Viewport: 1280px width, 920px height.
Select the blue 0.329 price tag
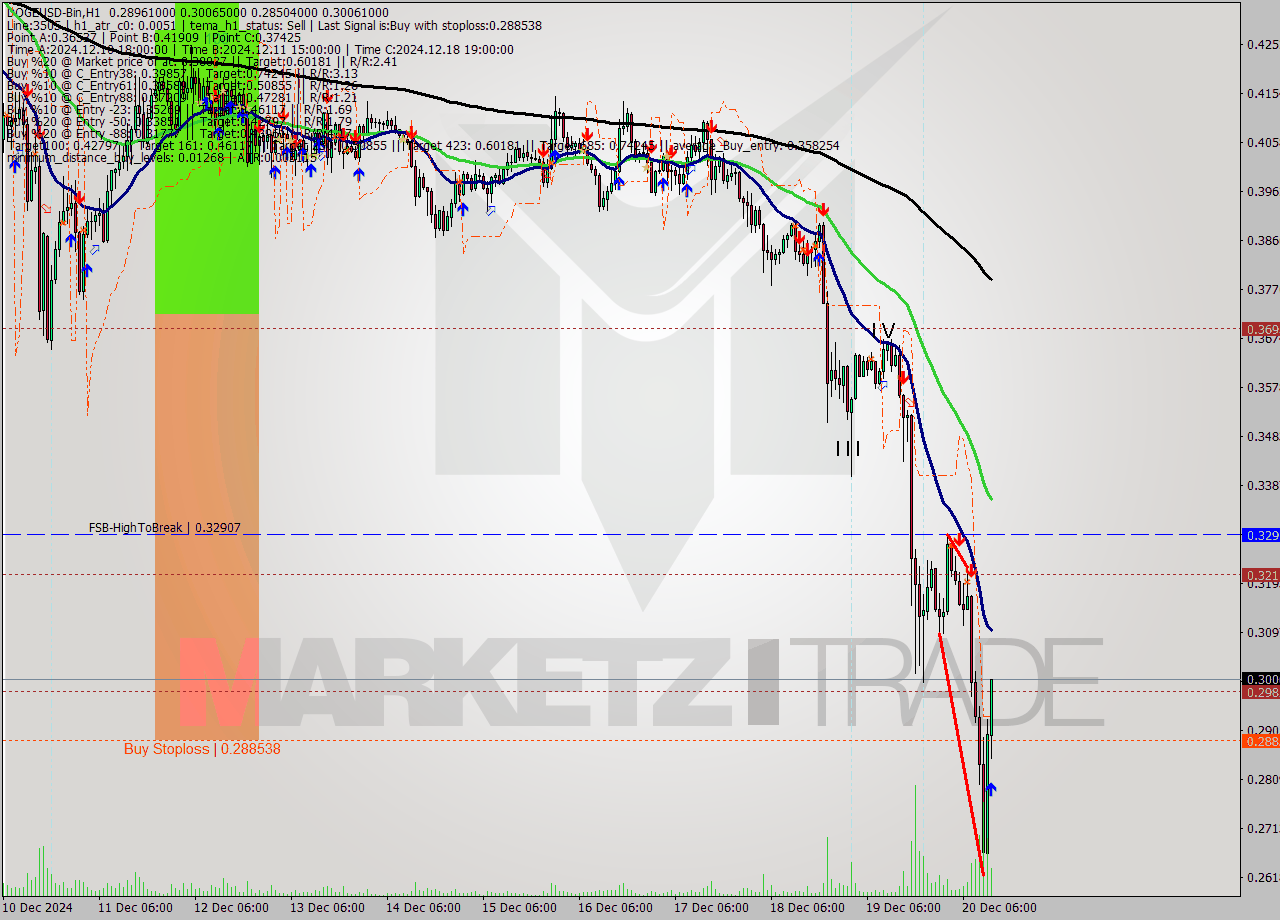tap(1260, 535)
